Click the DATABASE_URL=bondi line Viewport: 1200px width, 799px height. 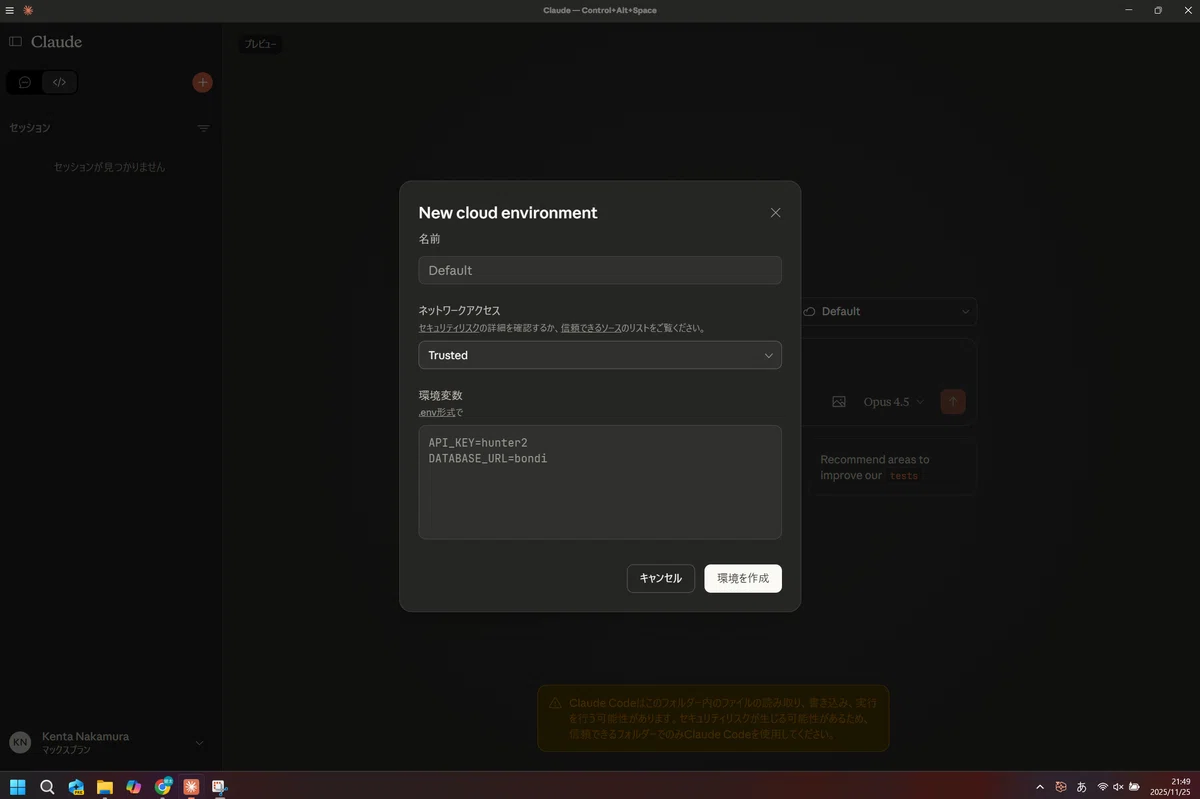(488, 458)
